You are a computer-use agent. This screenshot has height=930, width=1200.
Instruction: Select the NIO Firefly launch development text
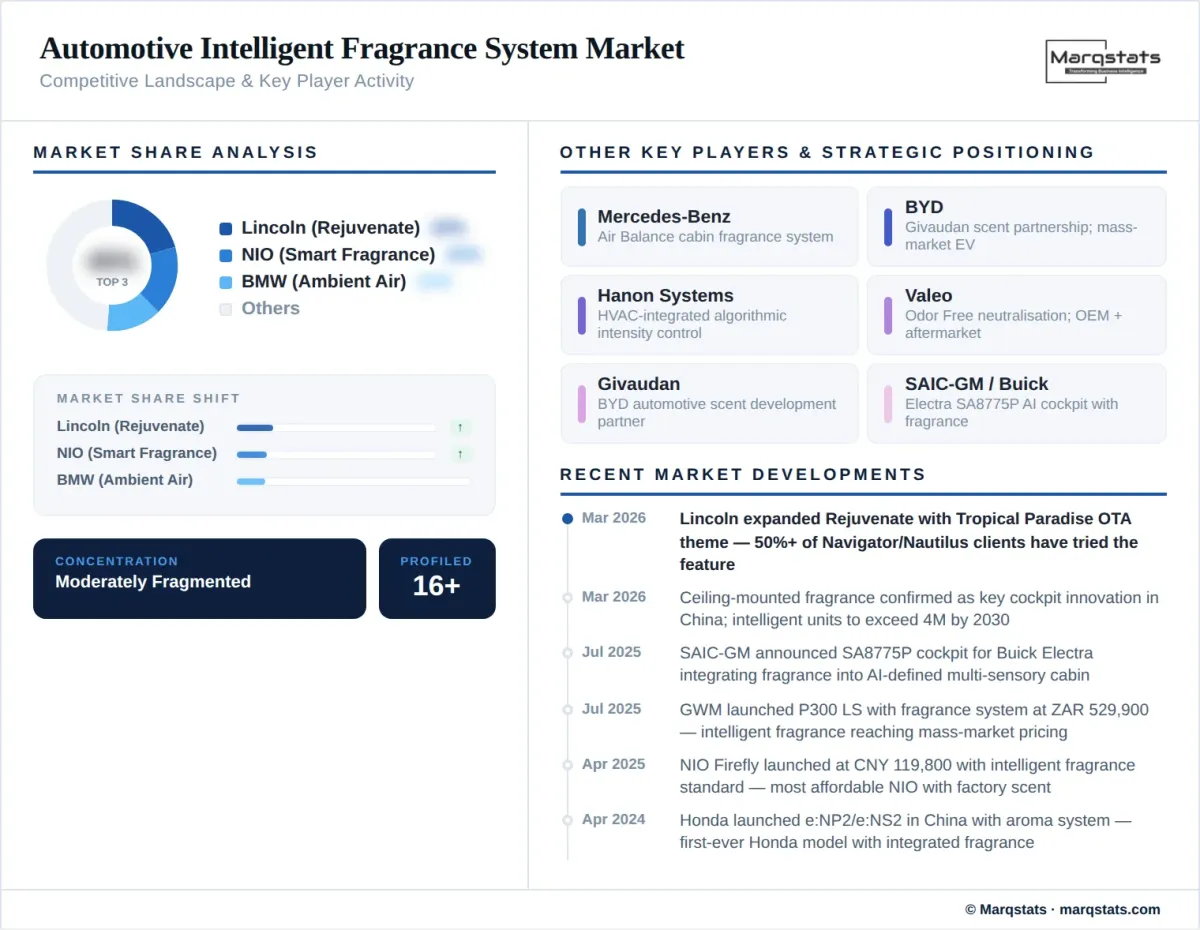point(907,776)
